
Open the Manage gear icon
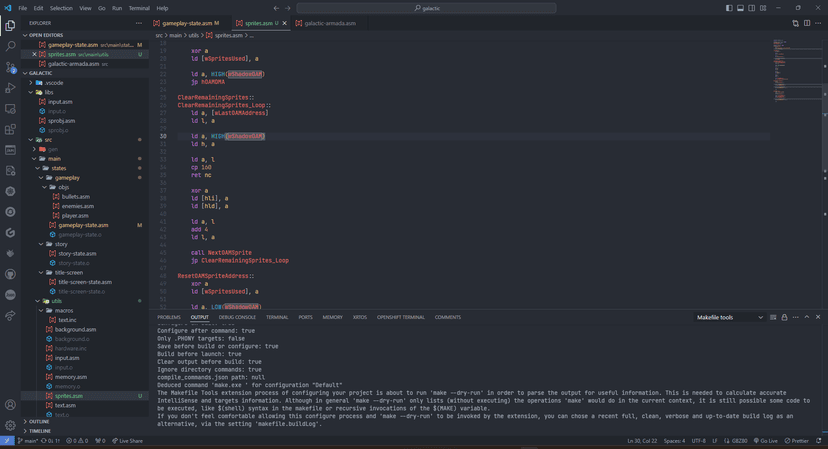click(11, 425)
